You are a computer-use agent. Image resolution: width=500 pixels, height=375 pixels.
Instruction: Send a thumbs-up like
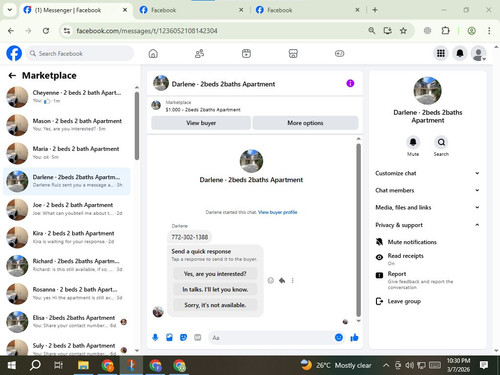click(354, 338)
